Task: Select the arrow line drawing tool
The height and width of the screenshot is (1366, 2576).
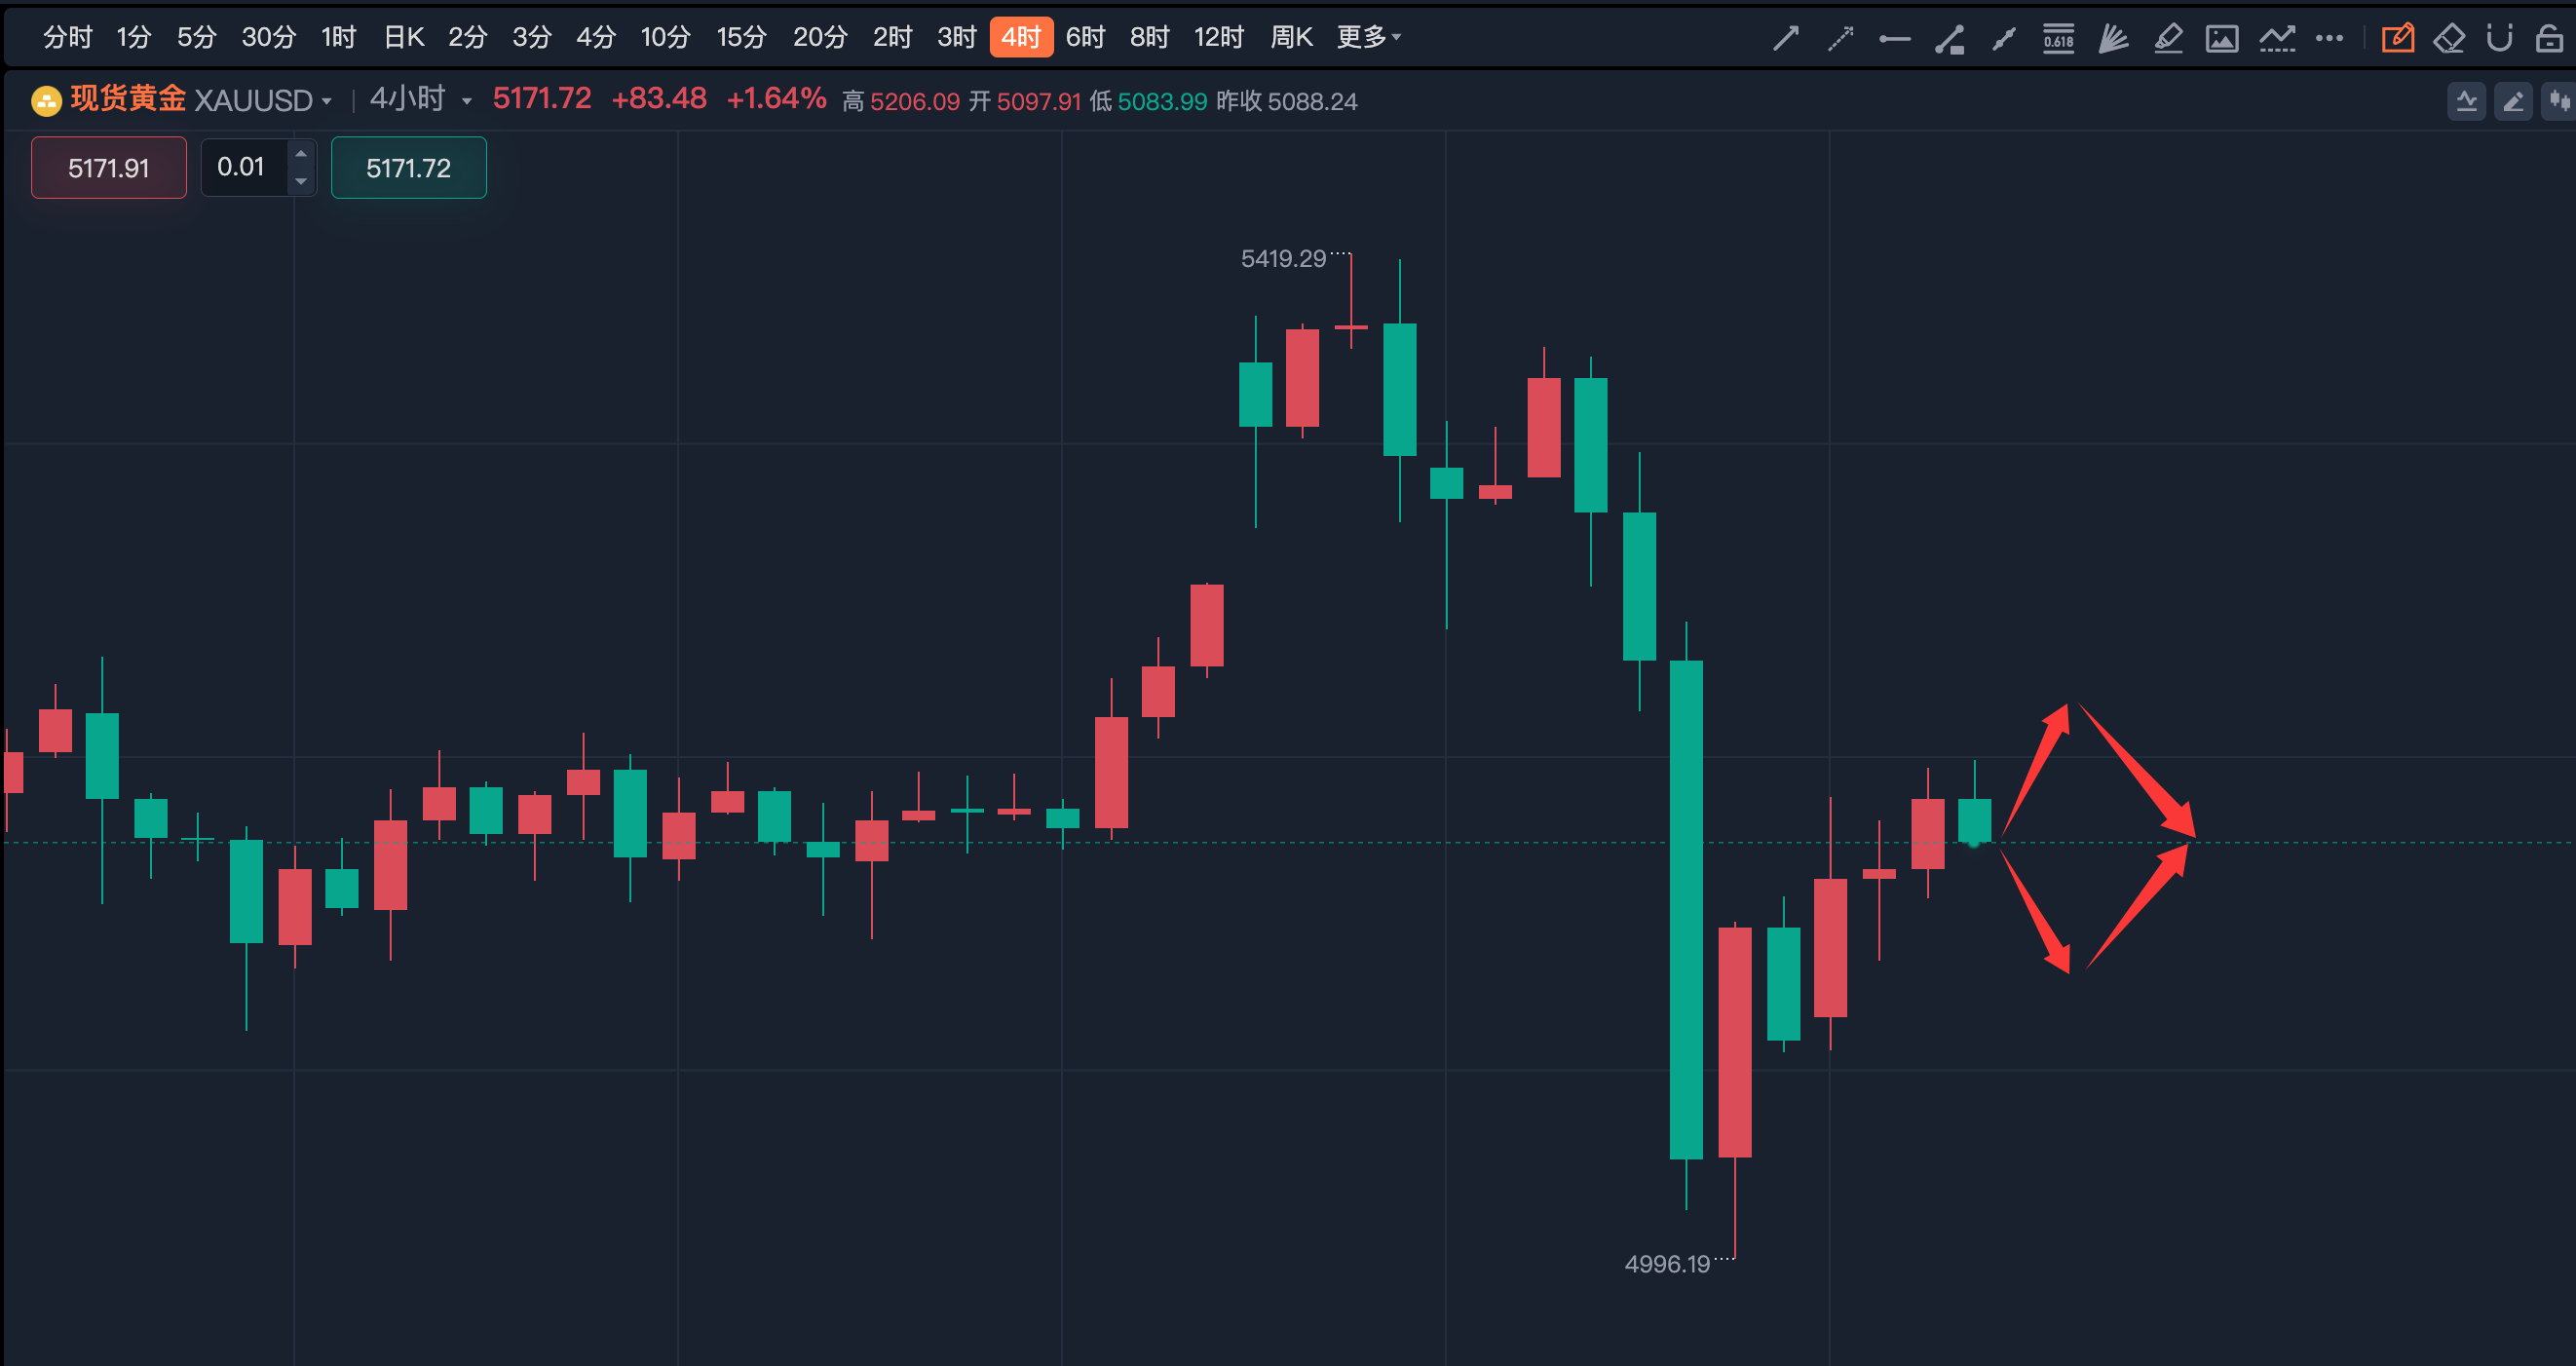Action: click(1785, 38)
